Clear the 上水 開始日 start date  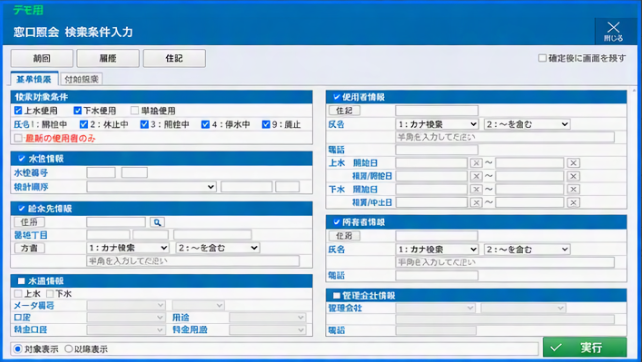pos(476,163)
